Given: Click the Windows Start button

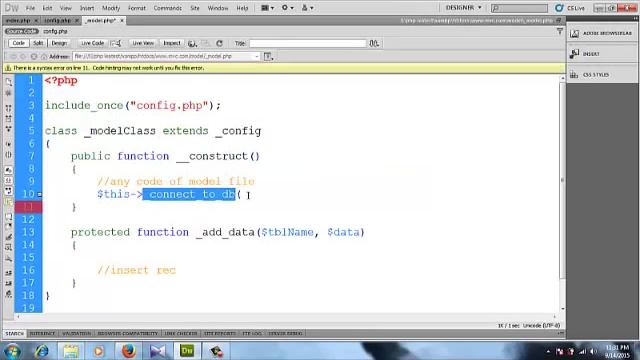Looking at the screenshot, I should coord(12,351).
